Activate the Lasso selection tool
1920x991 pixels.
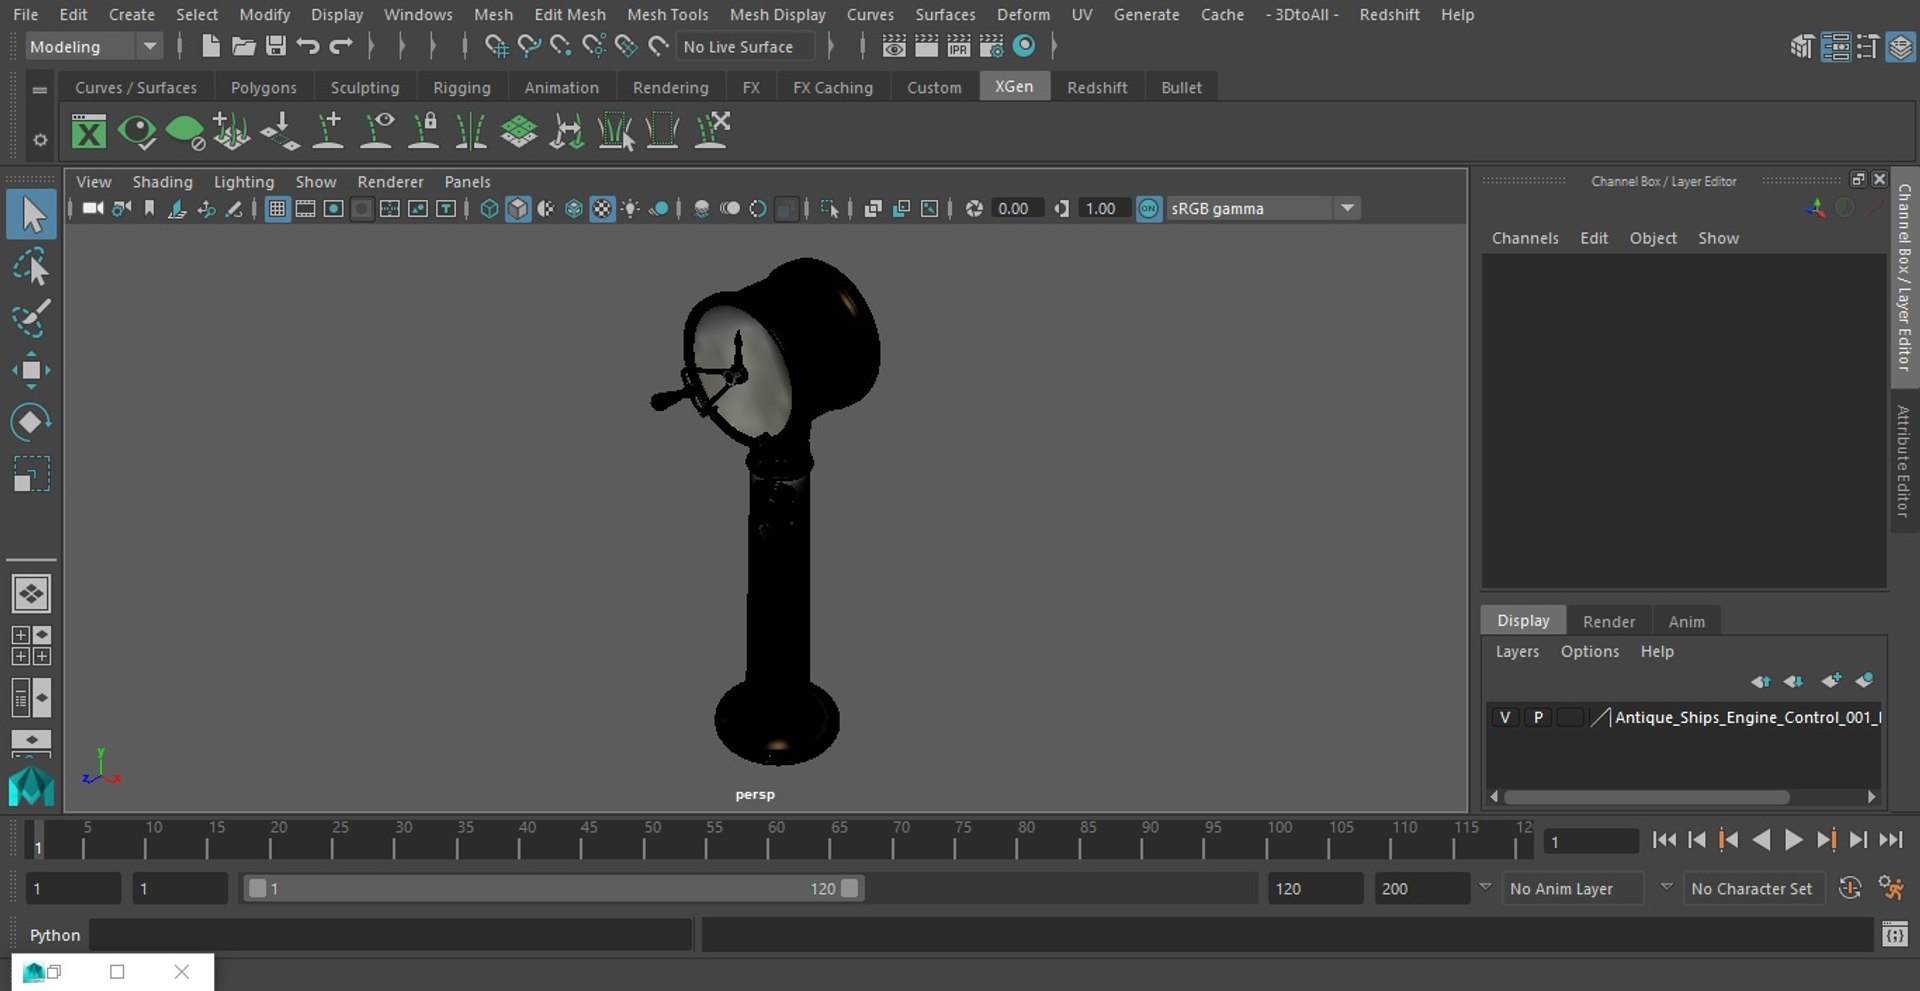click(x=31, y=268)
